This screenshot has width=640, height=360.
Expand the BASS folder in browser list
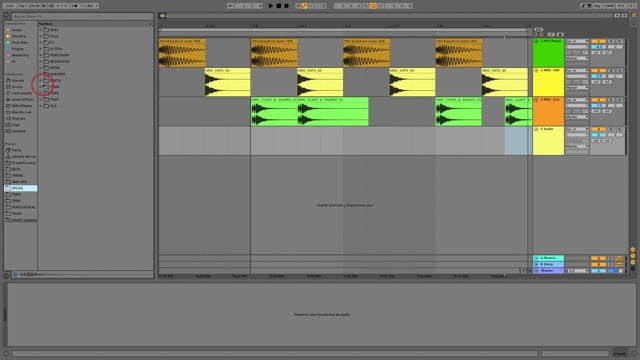[40, 30]
